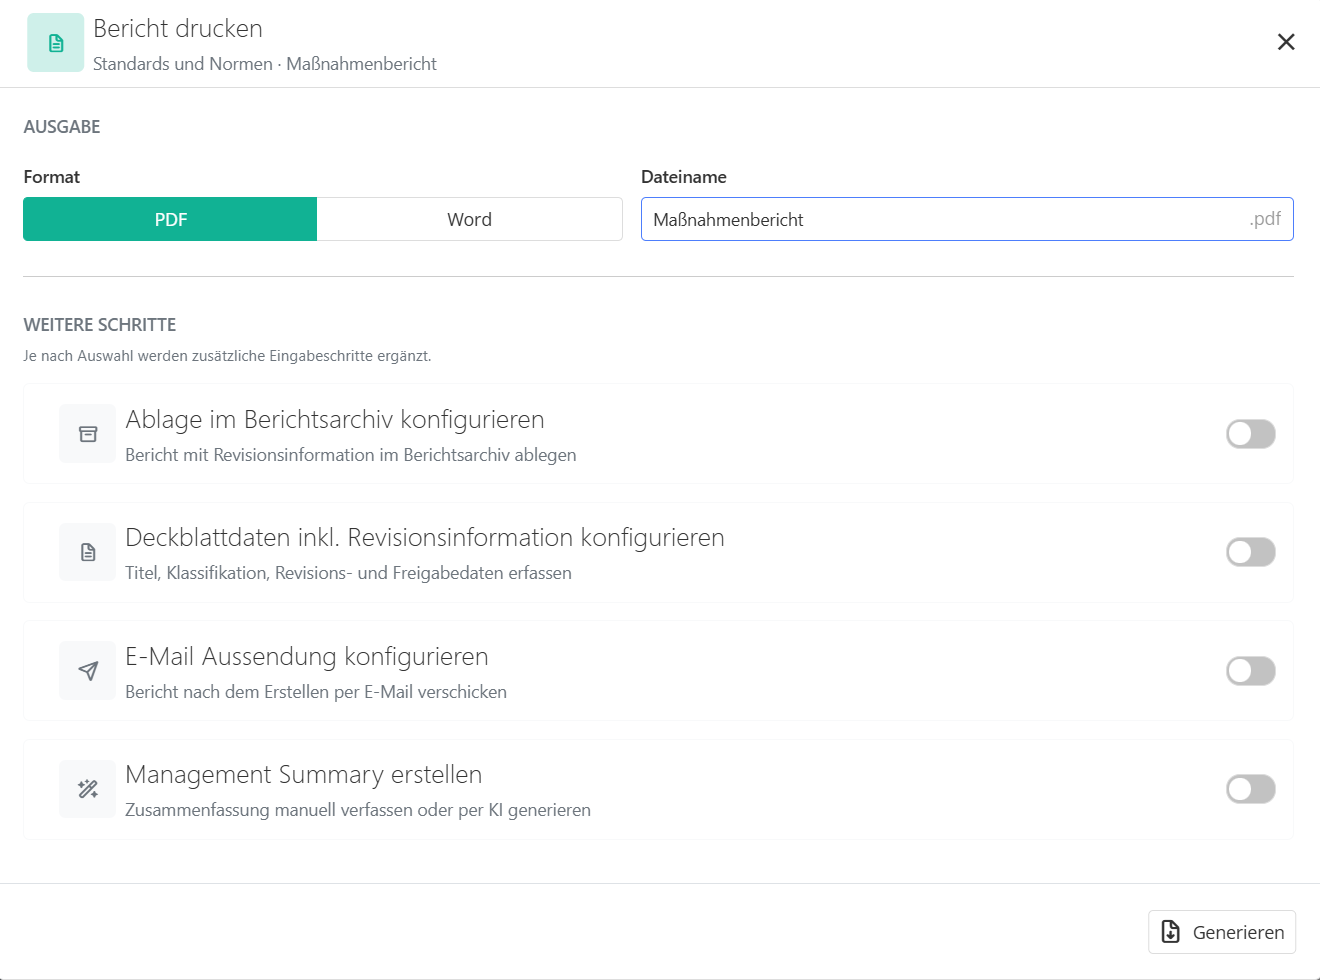Click the 'Ablage im Berichtsarchiv konfigurieren' title

[x=335, y=419]
